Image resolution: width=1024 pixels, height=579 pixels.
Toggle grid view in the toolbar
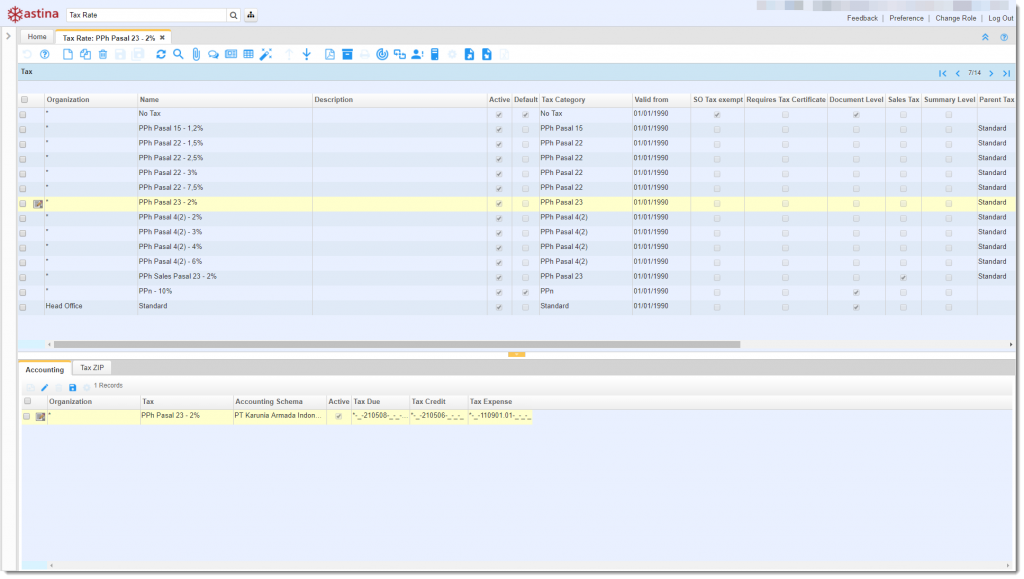tap(248, 54)
